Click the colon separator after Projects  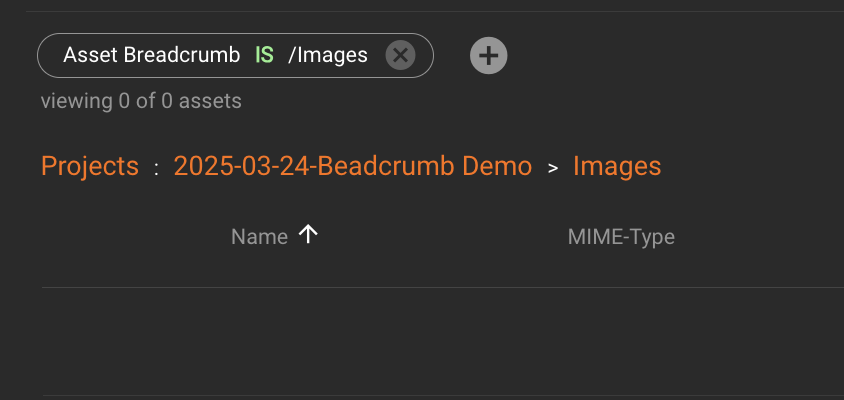pos(156,168)
